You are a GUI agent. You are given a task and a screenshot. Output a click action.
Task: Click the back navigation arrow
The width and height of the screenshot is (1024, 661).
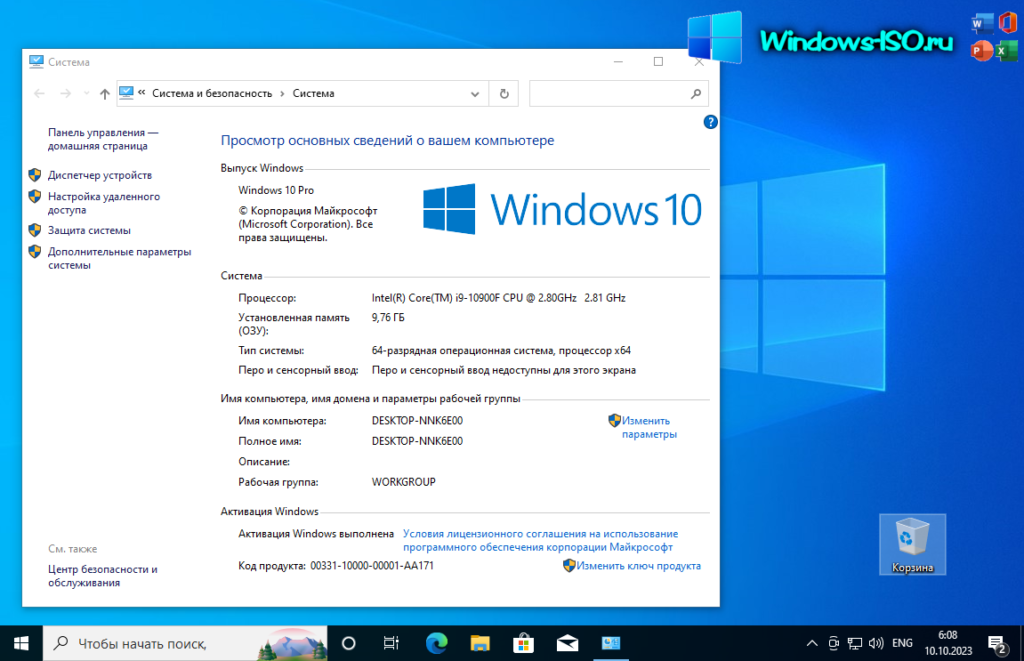point(39,94)
